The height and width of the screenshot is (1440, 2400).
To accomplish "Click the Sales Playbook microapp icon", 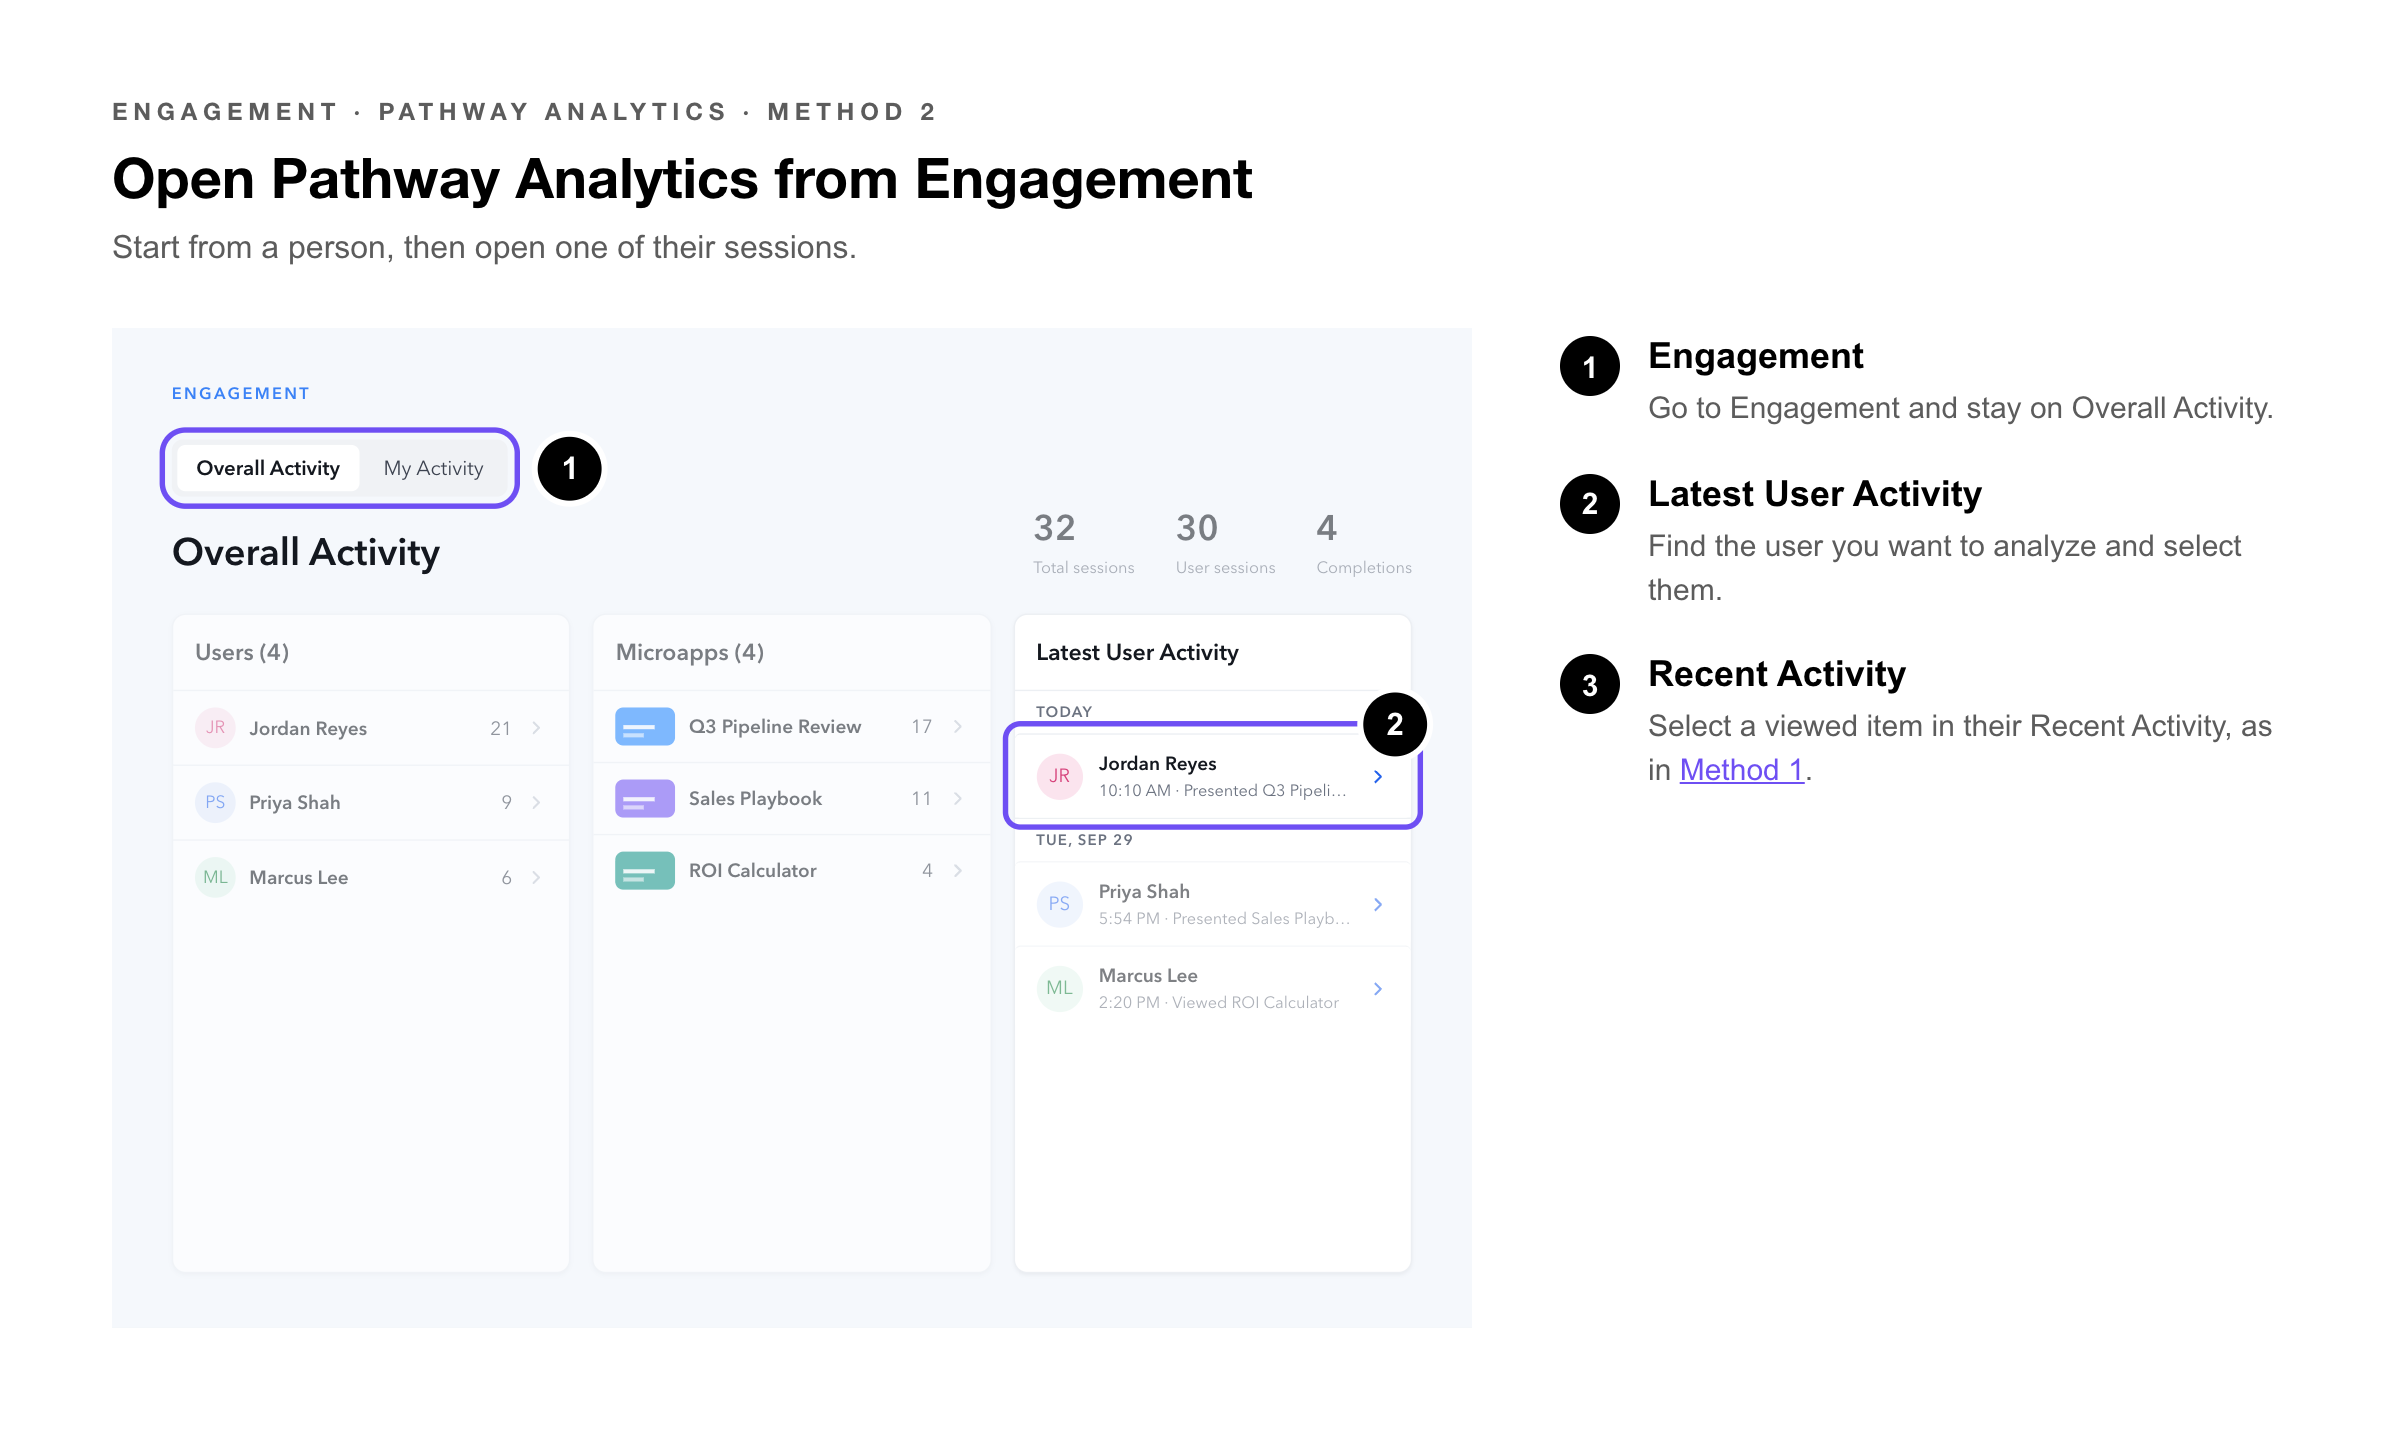I will coord(645,799).
